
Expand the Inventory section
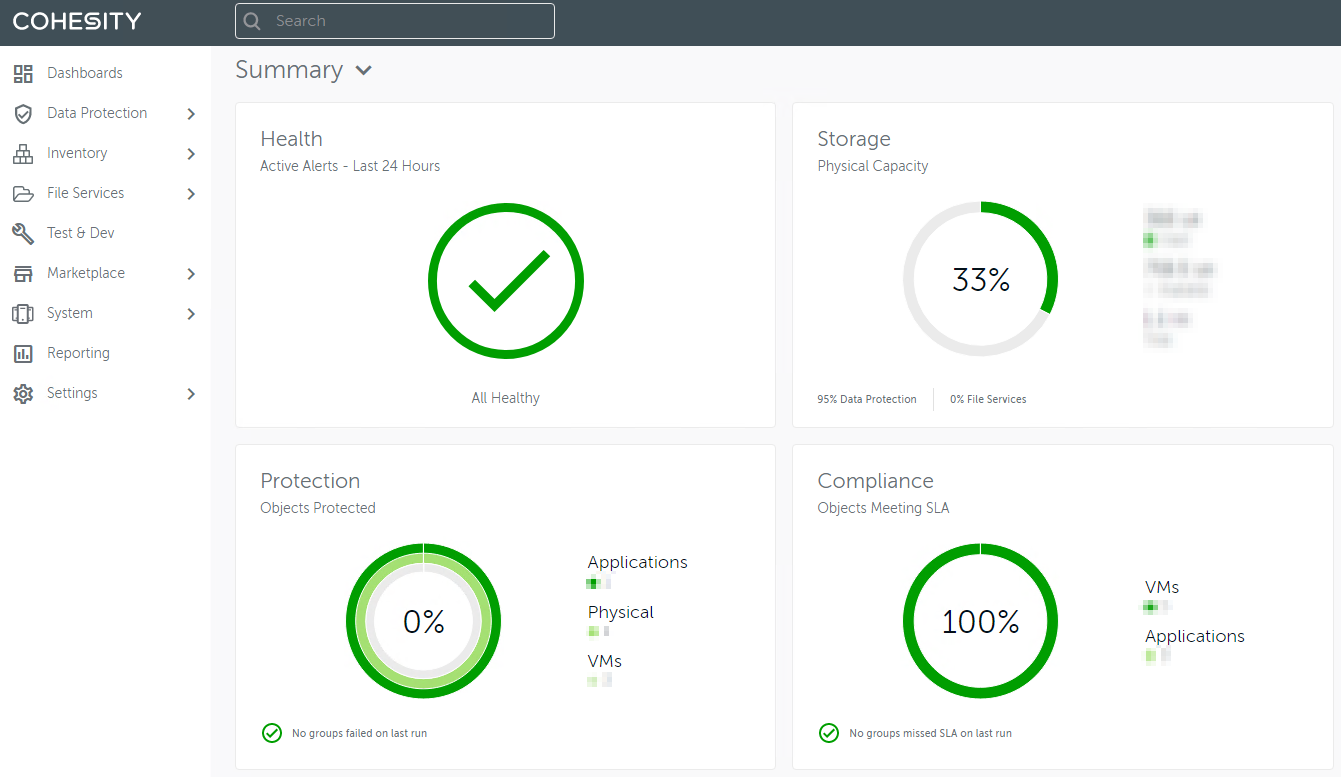pos(190,153)
